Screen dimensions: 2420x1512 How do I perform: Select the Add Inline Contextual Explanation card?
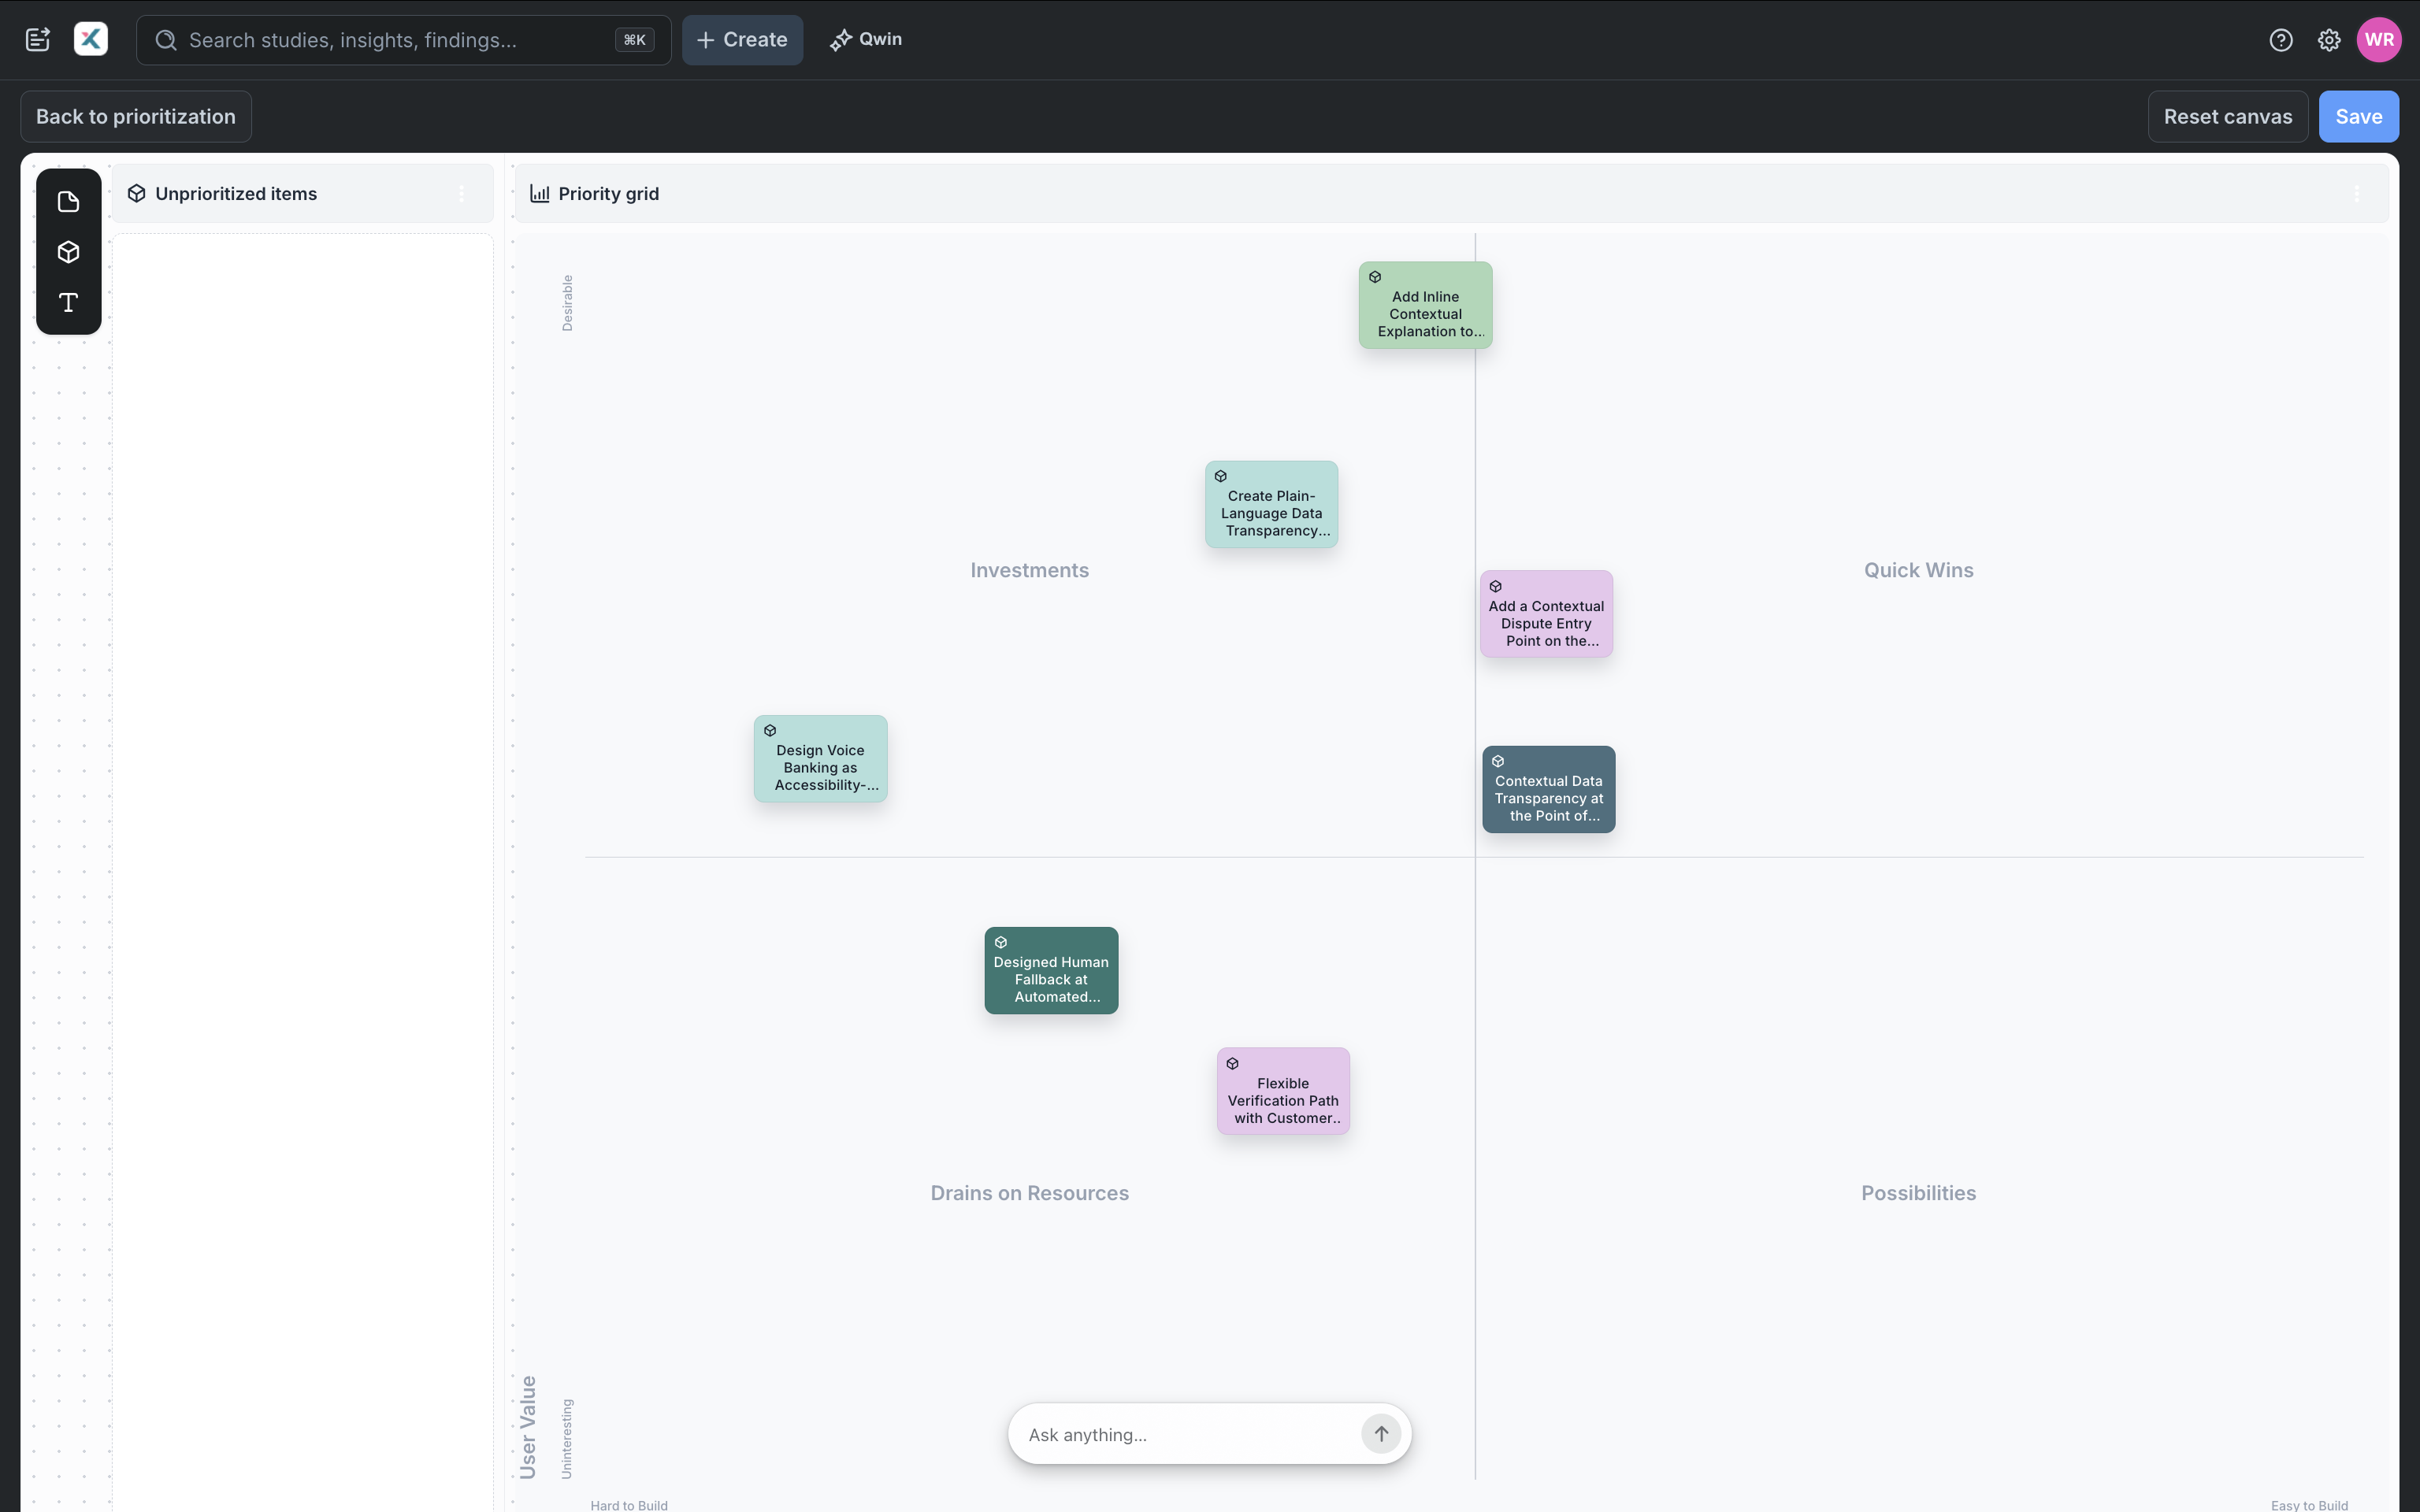click(x=1425, y=305)
